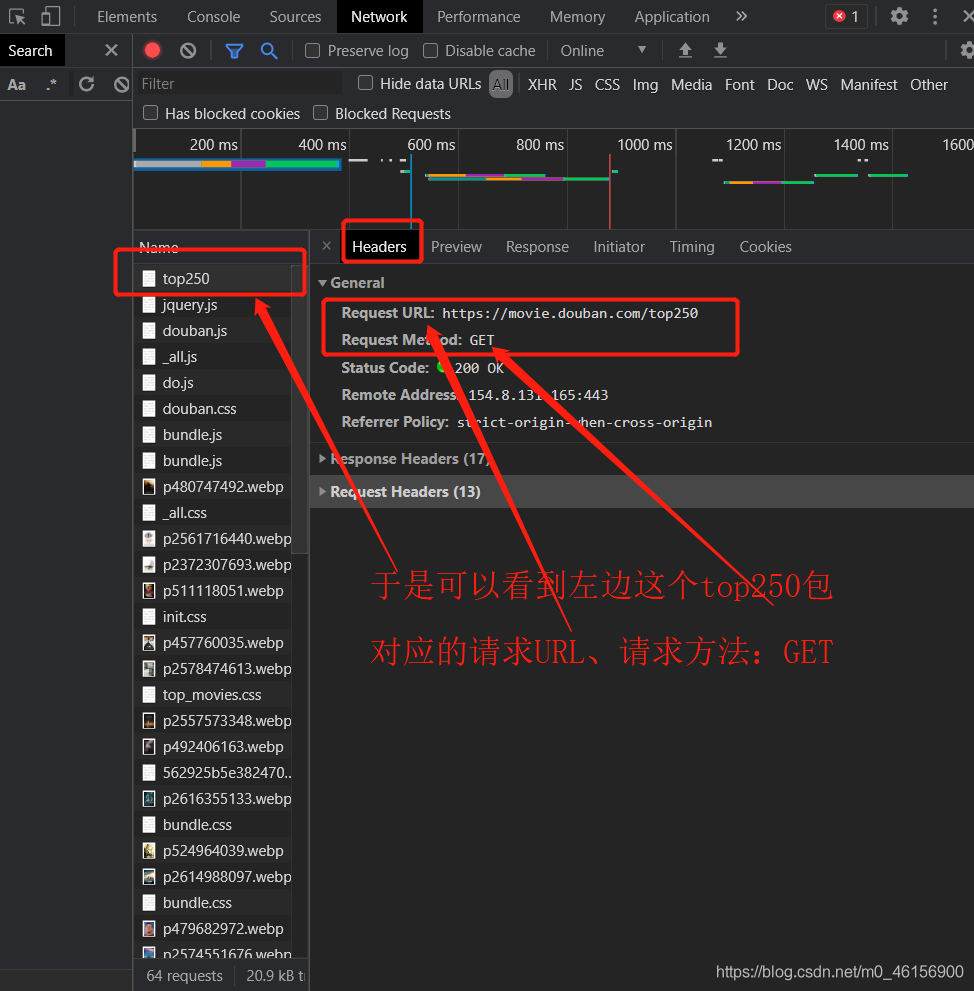This screenshot has height=991, width=974.
Task: Close the request details pane
Action: pos(326,246)
